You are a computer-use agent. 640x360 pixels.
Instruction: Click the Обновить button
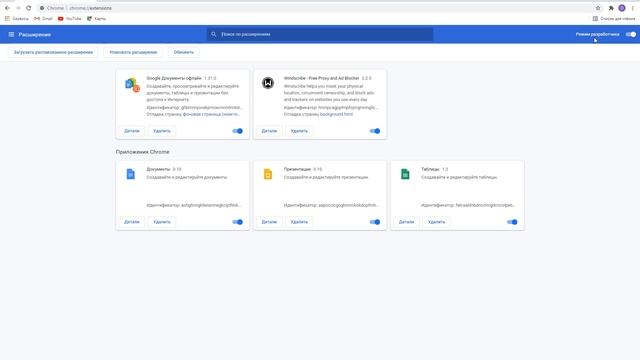(184, 52)
